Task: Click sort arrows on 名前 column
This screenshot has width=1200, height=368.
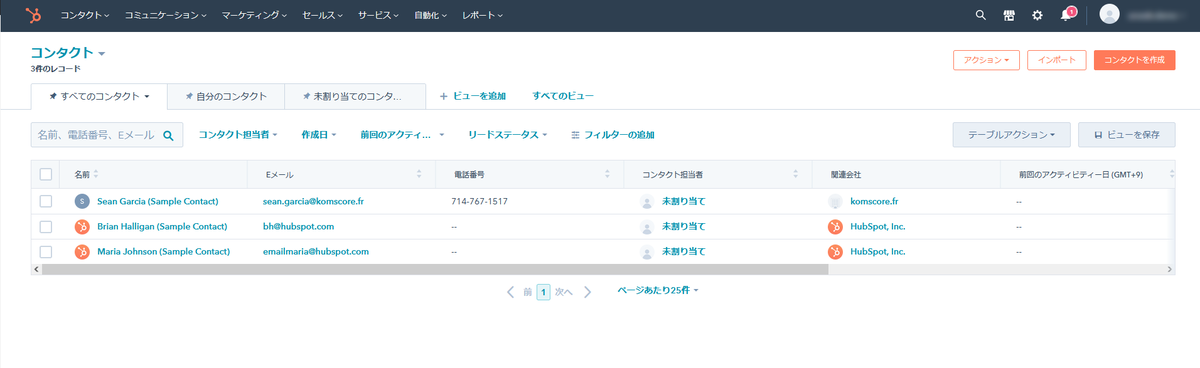Action: pyautogui.click(x=96, y=174)
